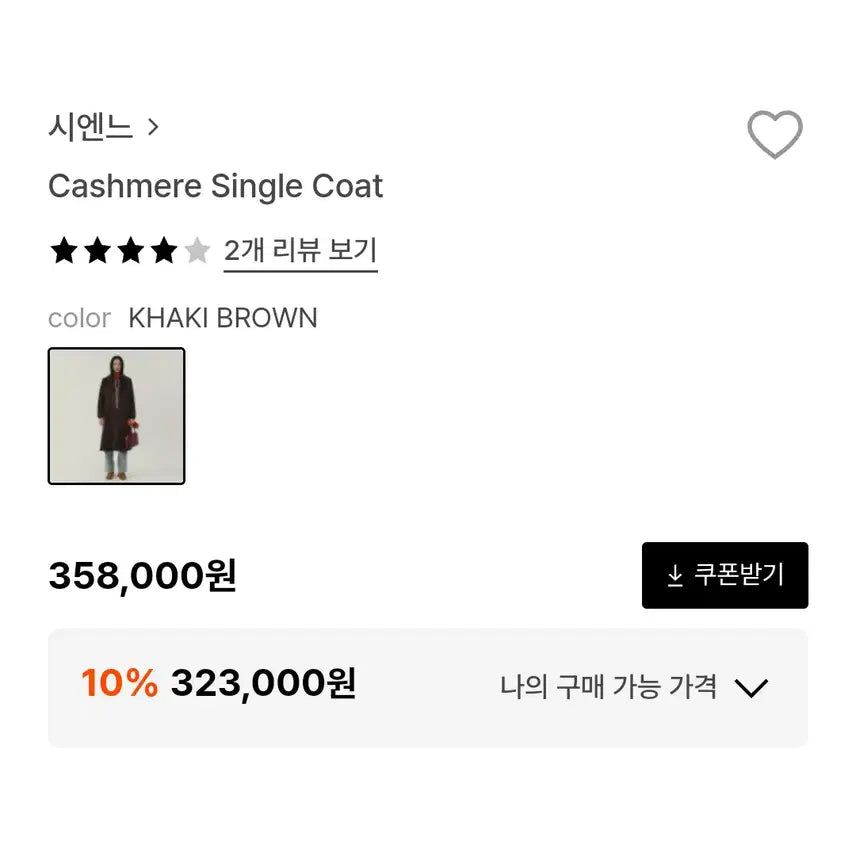
Task: View reviews via 2개 리뷰 보기 link
Action: click(300, 250)
